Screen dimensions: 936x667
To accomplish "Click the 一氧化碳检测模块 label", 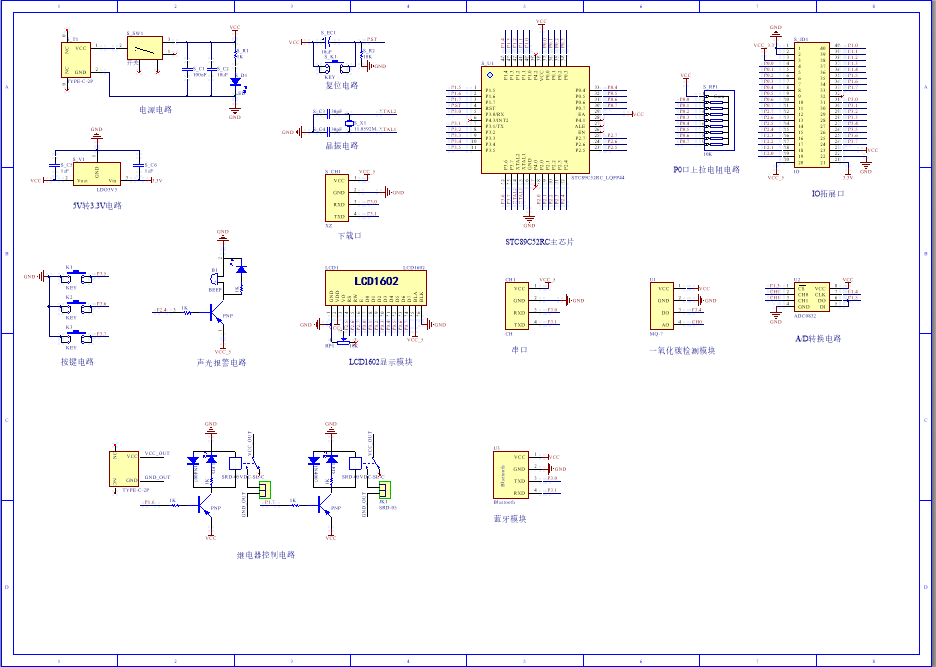I will [x=682, y=351].
